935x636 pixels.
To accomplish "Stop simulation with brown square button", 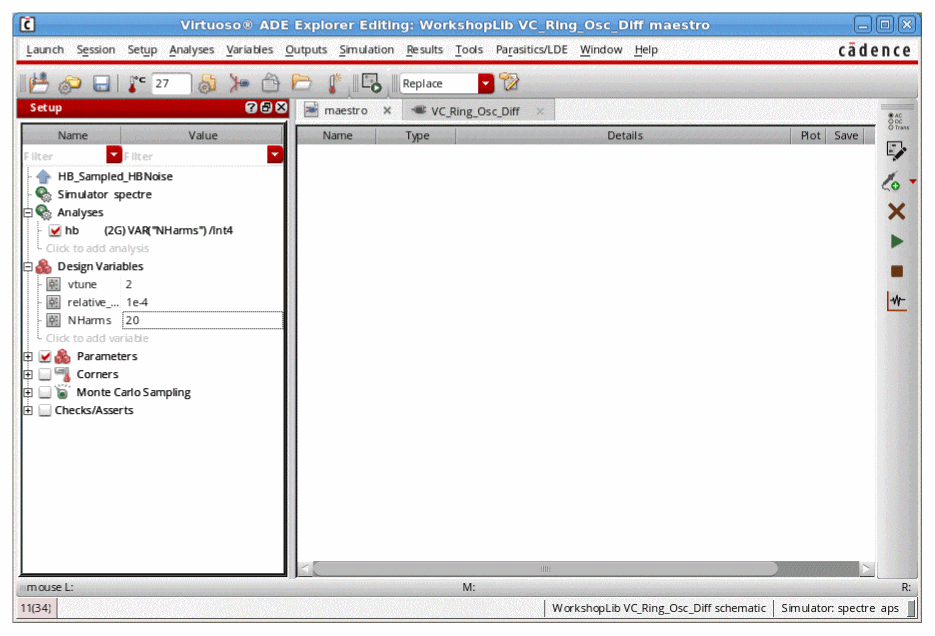I will (896, 271).
